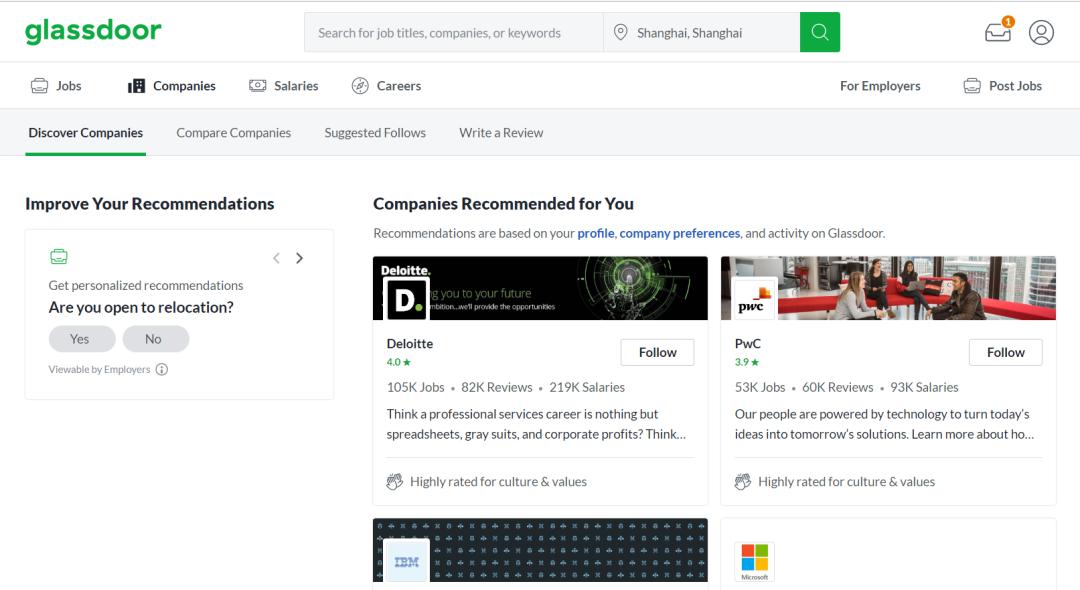Open the user profile avatar icon
The height and width of the screenshot is (590, 1080).
(x=1041, y=32)
